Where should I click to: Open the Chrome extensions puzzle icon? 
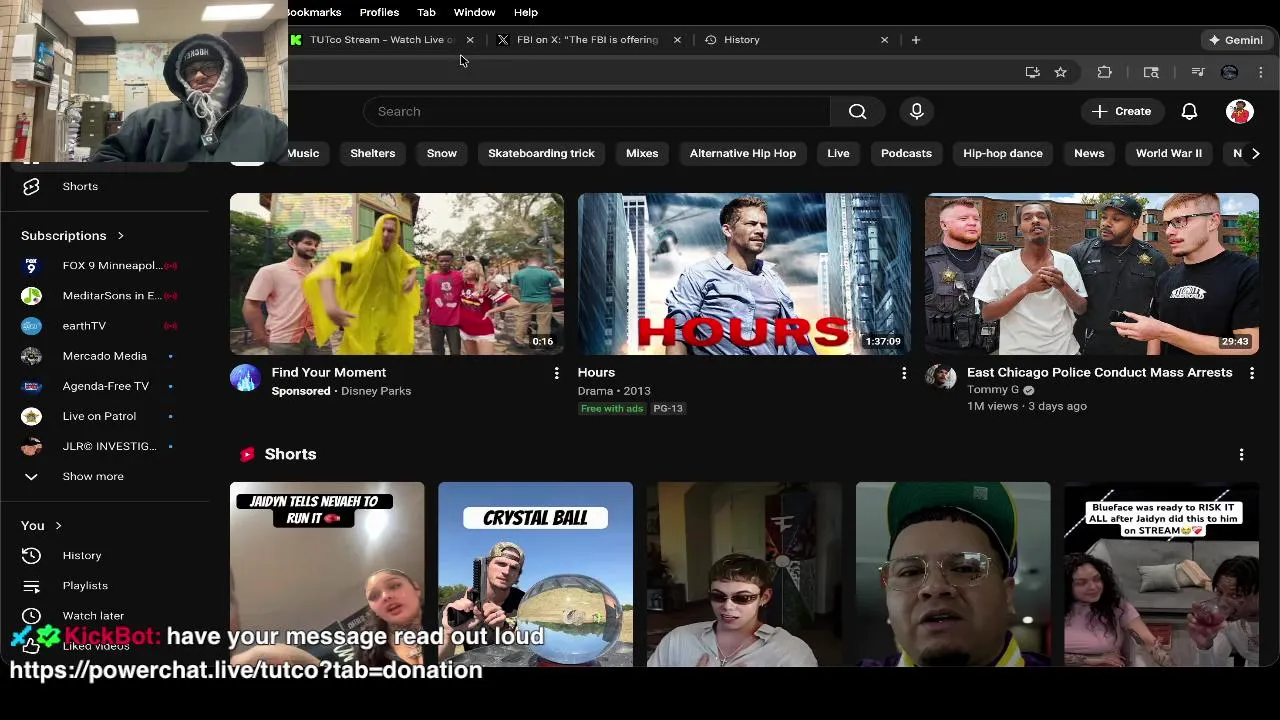(x=1104, y=72)
